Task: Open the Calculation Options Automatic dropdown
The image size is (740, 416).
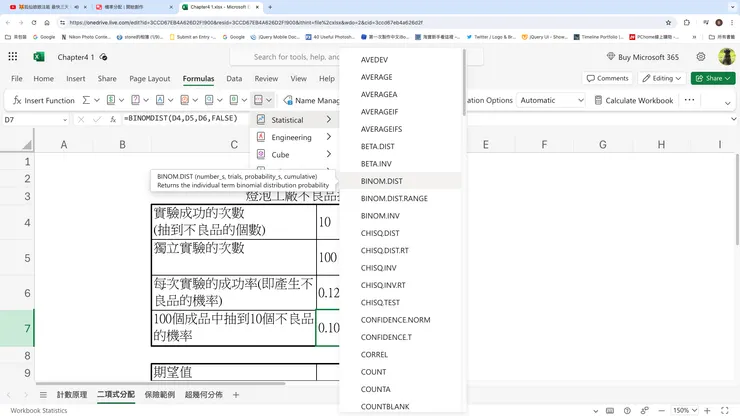Action: pos(551,100)
